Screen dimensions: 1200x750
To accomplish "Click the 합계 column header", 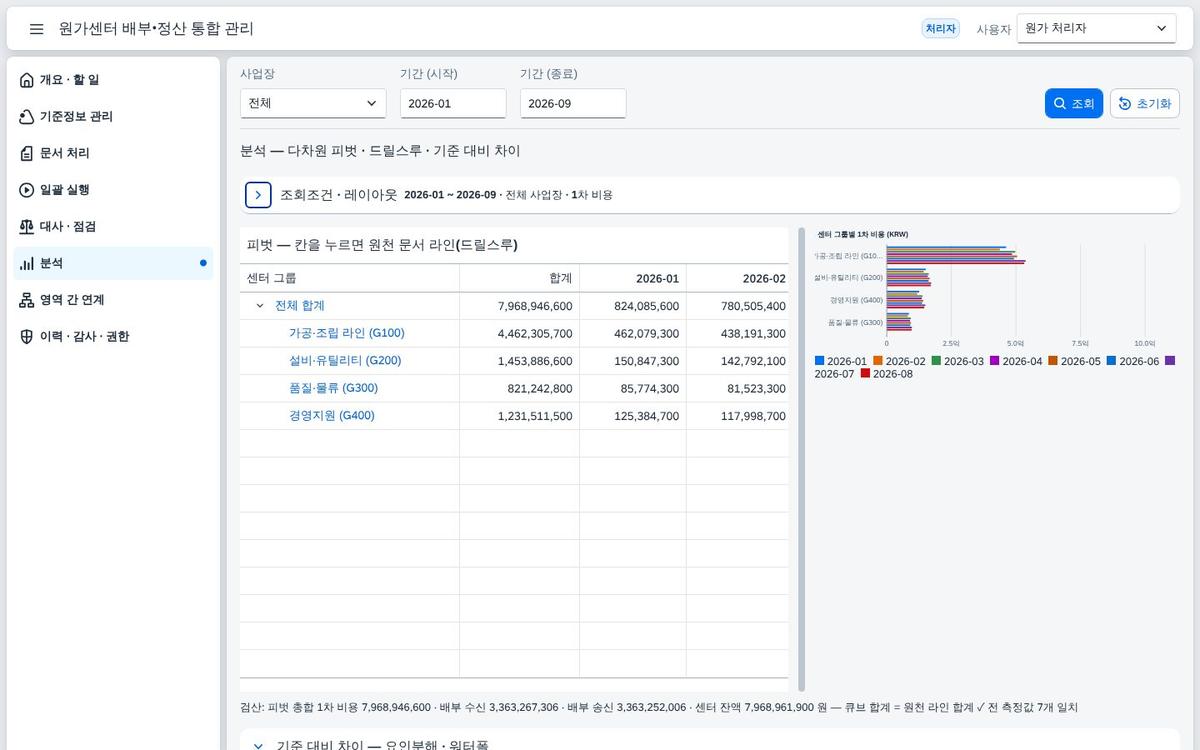I will (520, 278).
